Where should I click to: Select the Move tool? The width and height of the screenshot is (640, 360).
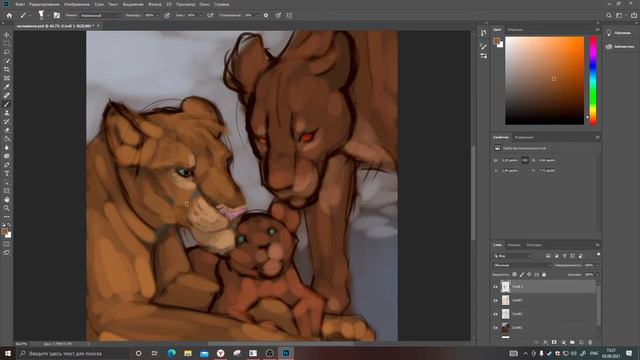point(7,35)
